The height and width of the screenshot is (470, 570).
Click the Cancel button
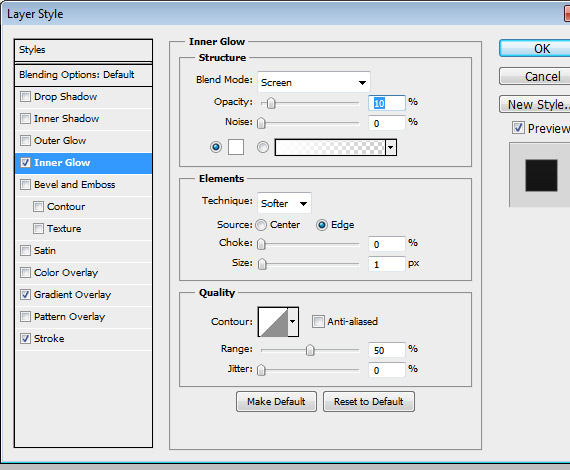pyautogui.click(x=535, y=76)
